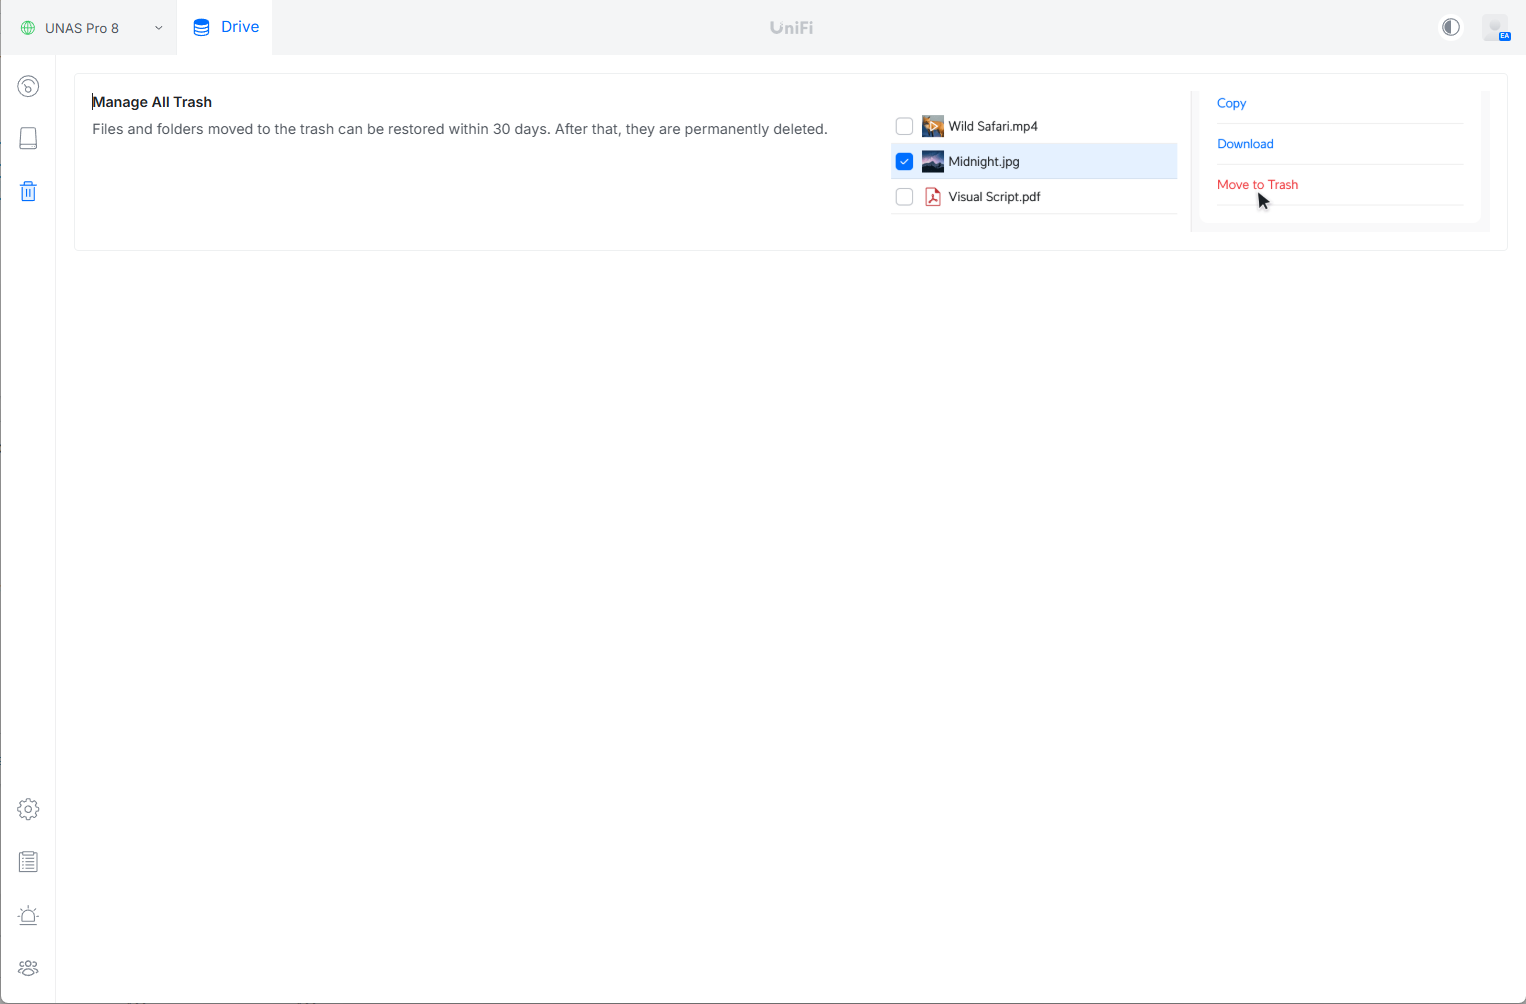The height and width of the screenshot is (1004, 1526).
Task: Click the user profile avatar
Action: [1495, 28]
